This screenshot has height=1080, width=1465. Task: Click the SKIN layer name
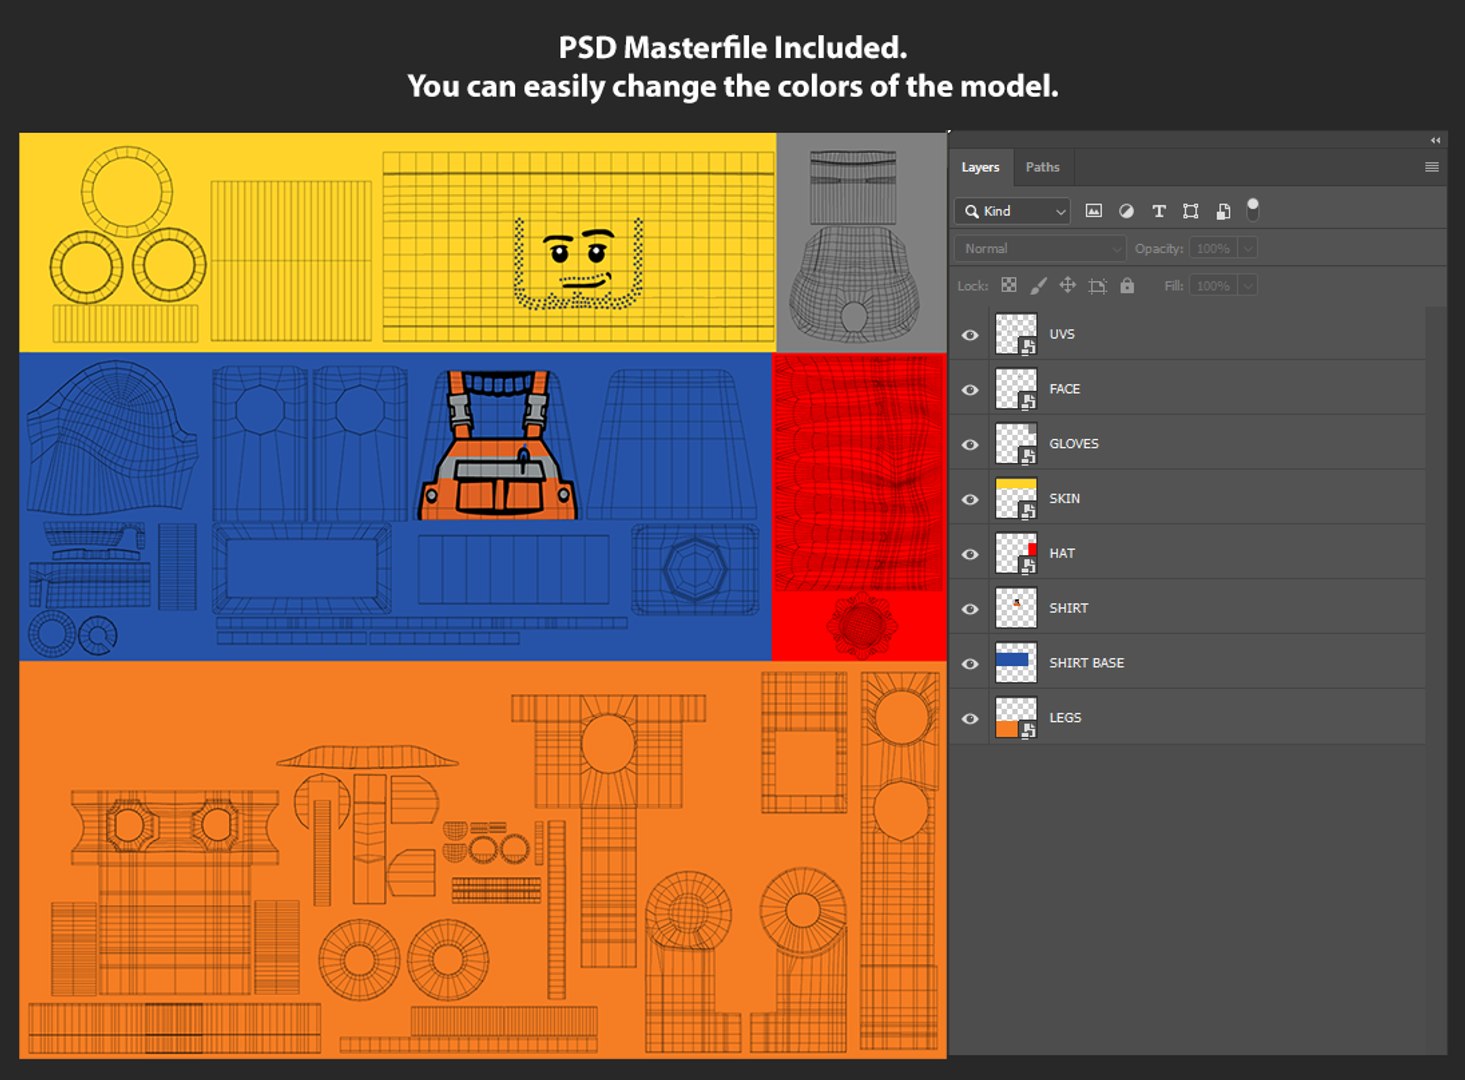[1064, 499]
